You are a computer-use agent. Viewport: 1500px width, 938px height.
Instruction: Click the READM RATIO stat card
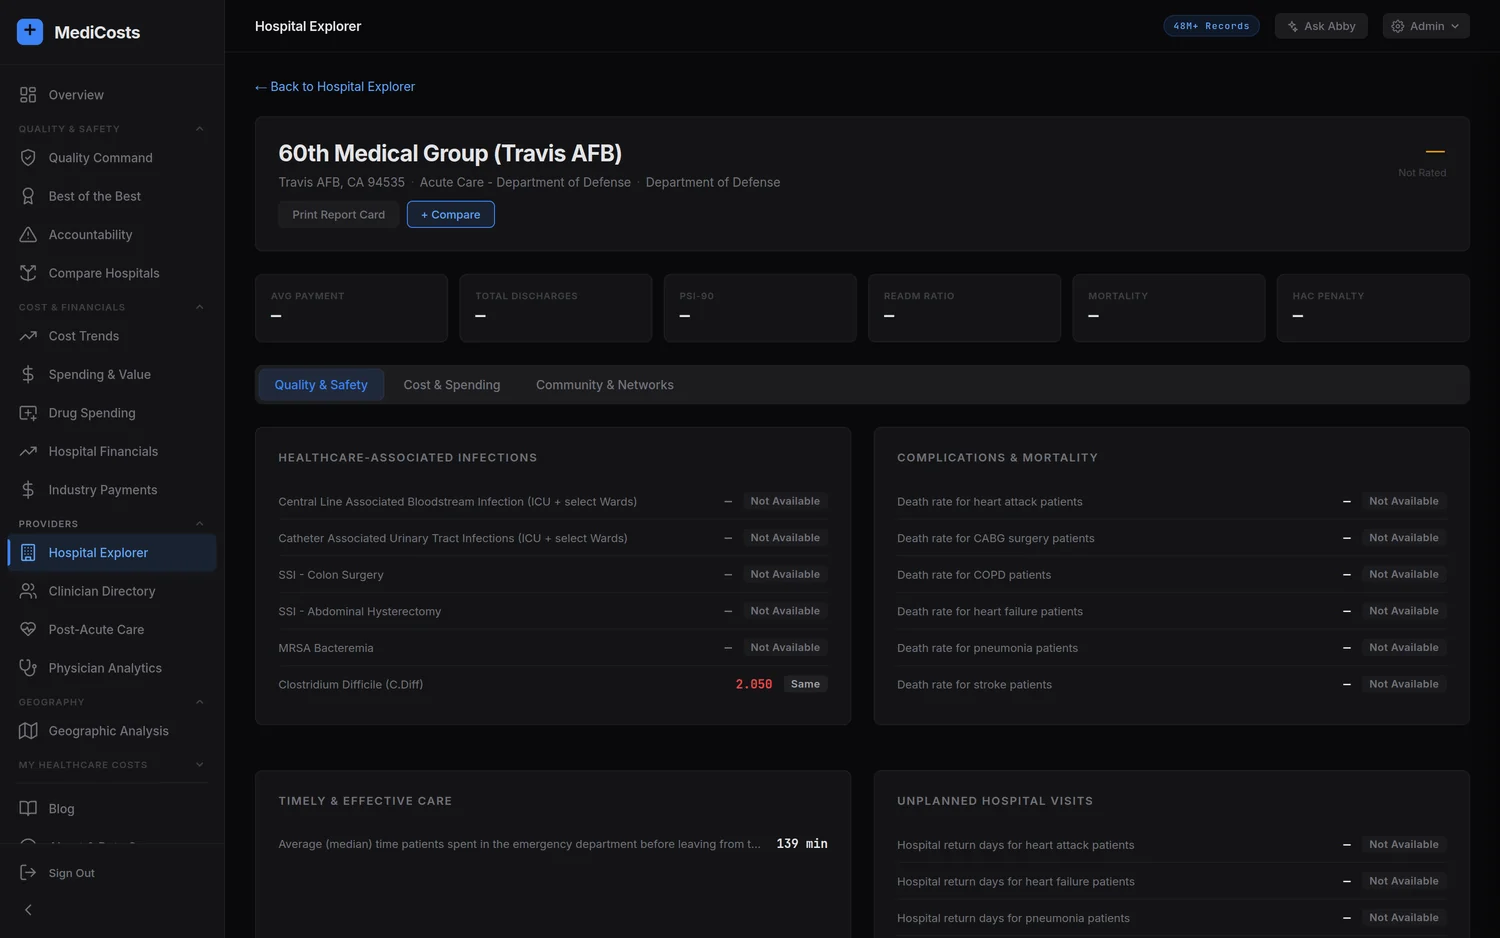point(964,308)
